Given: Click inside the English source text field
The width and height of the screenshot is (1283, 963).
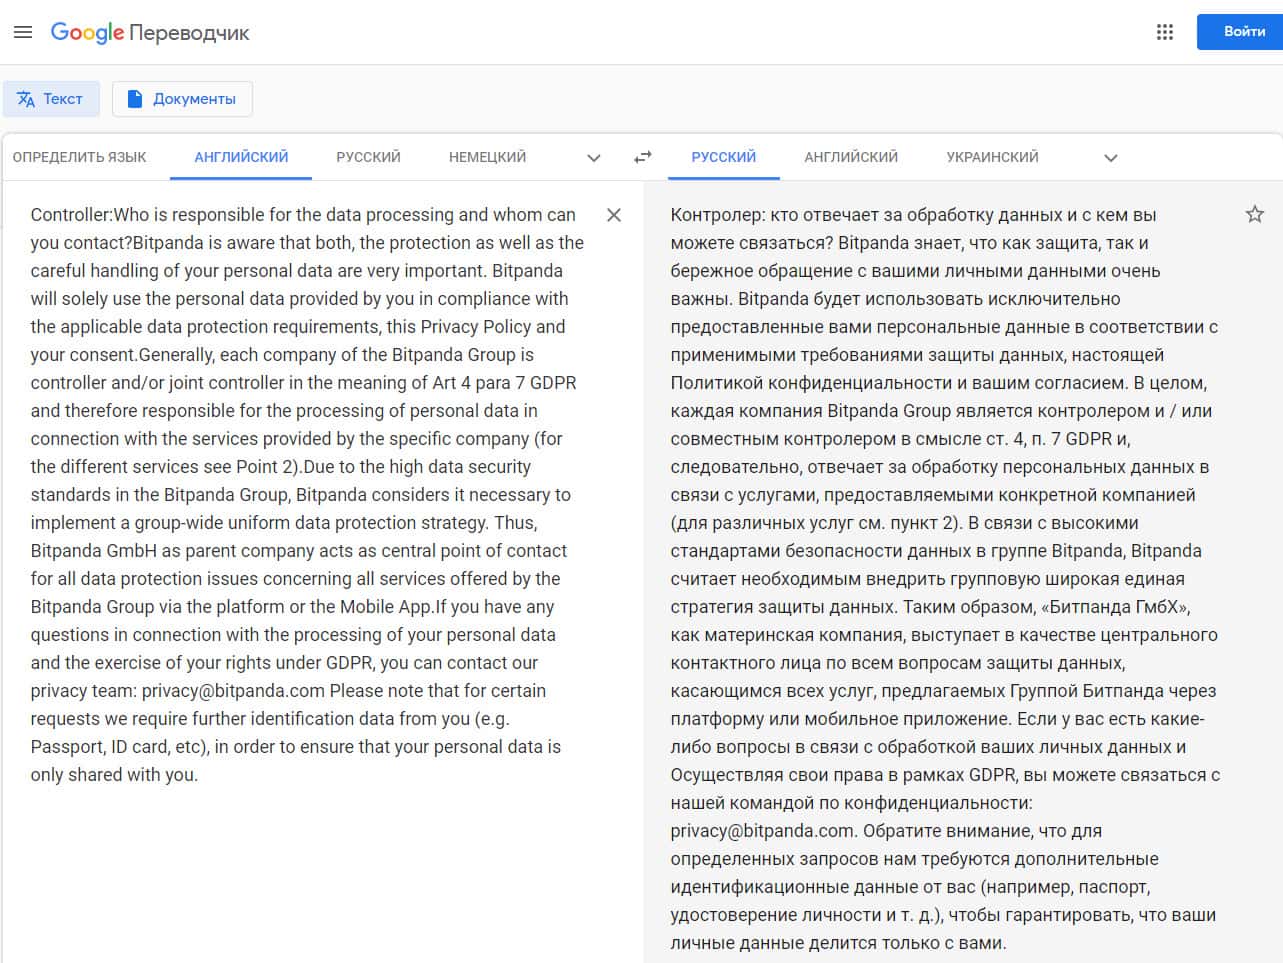Looking at the screenshot, I should pos(307,495).
